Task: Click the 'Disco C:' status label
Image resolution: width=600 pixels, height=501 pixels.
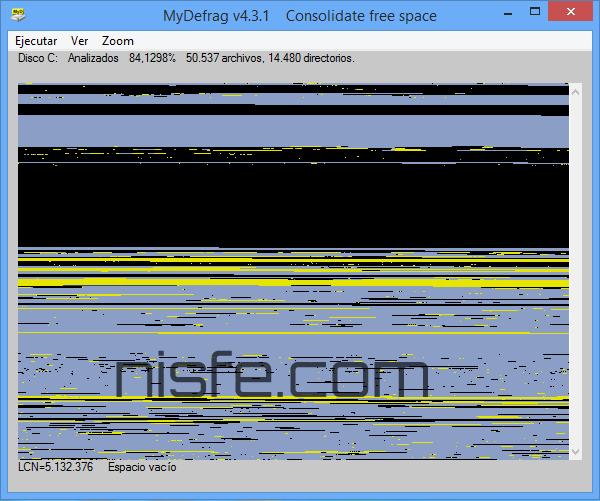Action: (x=38, y=58)
